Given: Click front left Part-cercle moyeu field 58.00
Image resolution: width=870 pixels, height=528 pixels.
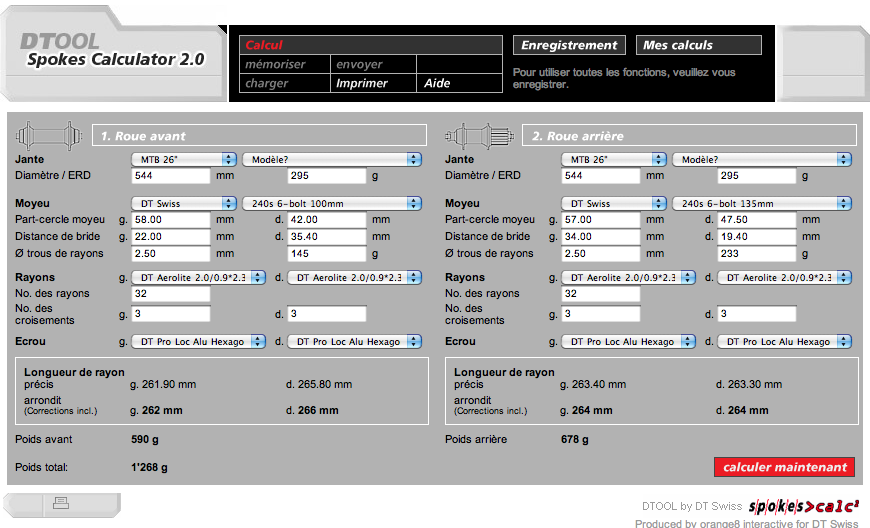Looking at the screenshot, I should 171,220.
